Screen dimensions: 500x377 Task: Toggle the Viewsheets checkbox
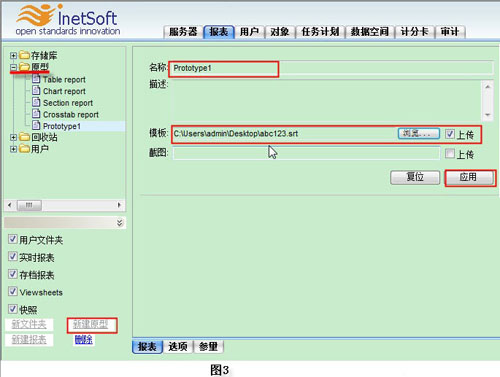13,291
